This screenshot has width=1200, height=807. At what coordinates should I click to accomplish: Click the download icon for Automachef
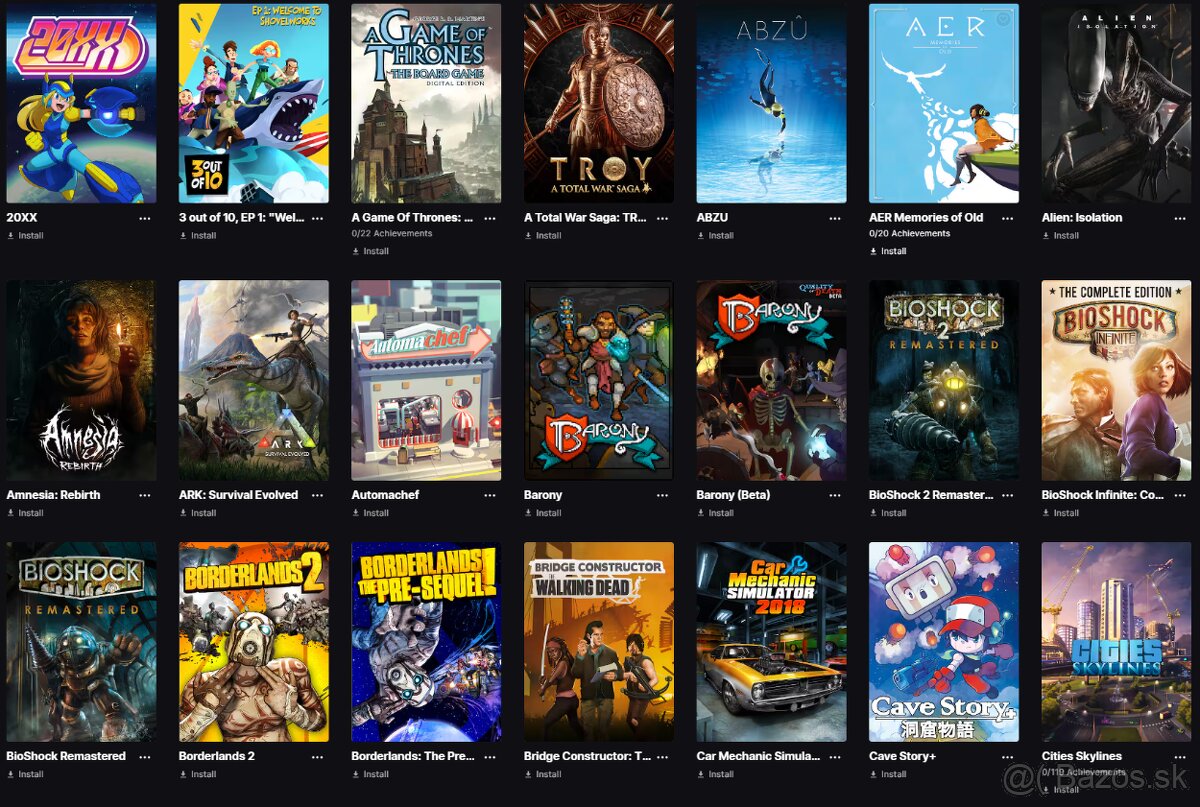coord(356,513)
